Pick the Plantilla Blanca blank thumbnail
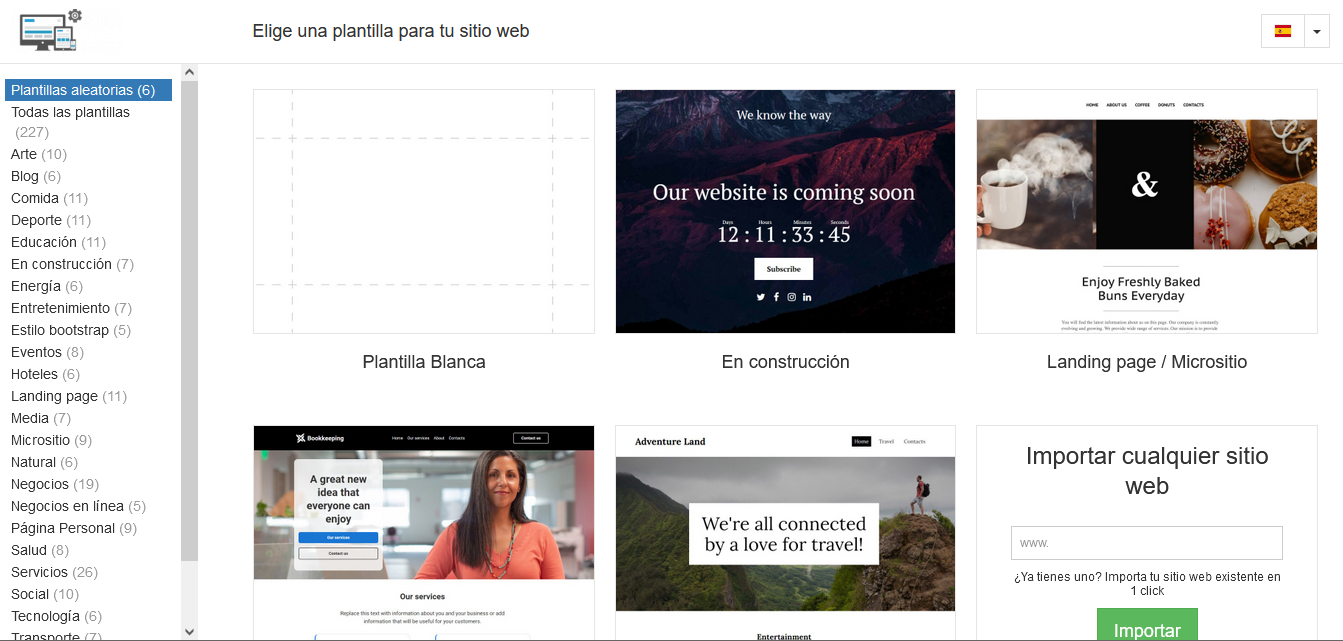1343x641 pixels. point(423,211)
